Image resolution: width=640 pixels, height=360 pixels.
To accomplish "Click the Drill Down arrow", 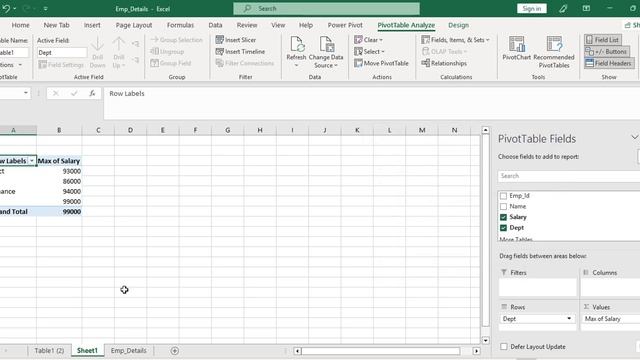I will coord(97,52).
